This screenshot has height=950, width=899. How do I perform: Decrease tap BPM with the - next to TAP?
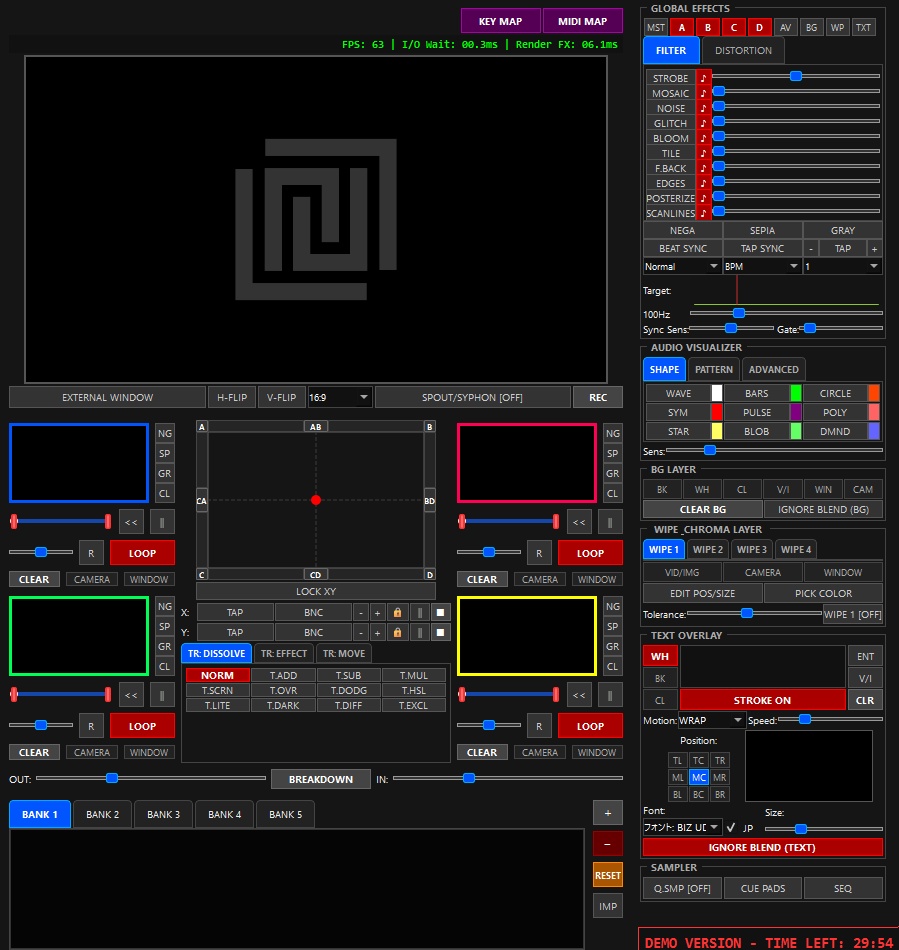(811, 249)
